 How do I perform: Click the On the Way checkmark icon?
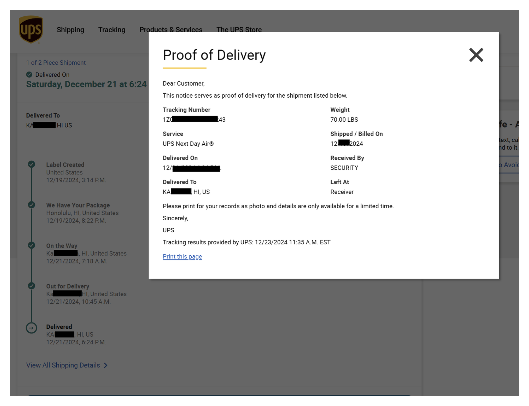pos(31,245)
